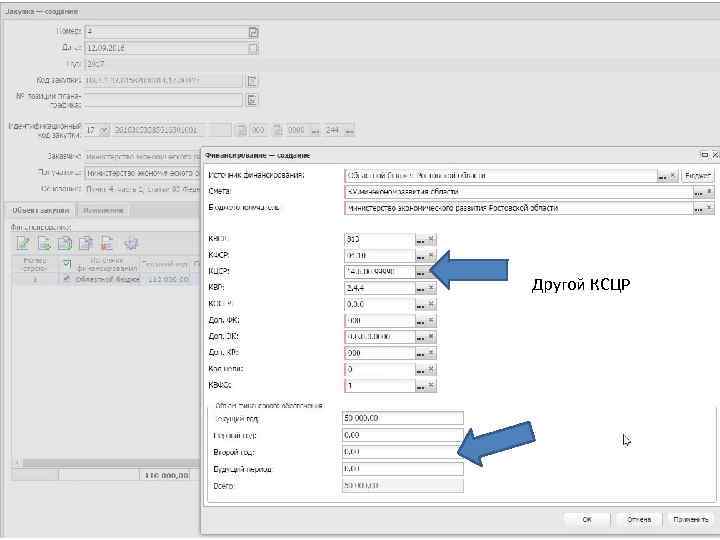Viewport: 720px width, 540px height.
Task: Clear the Смета field with its X icon
Action: point(709,192)
